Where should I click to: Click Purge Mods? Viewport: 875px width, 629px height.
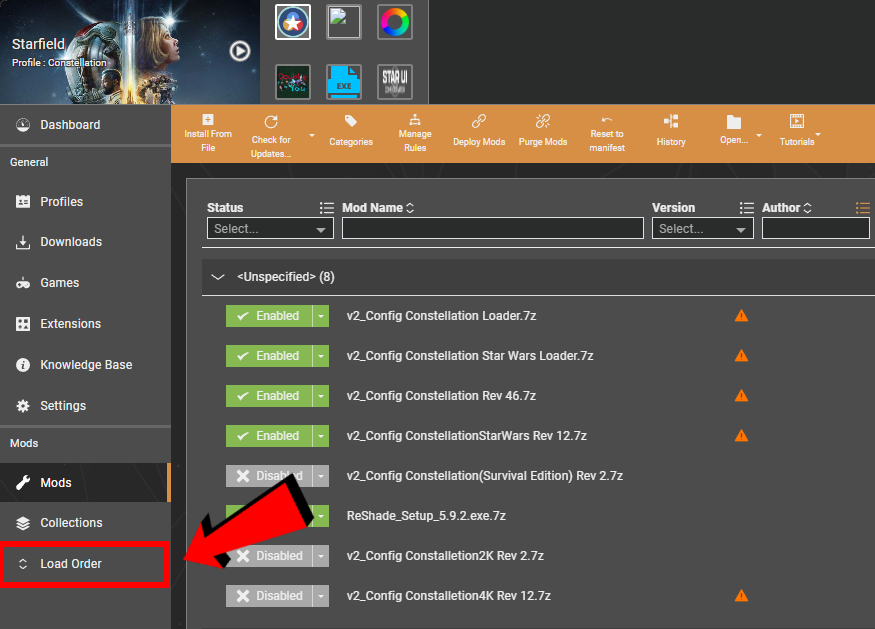click(543, 131)
